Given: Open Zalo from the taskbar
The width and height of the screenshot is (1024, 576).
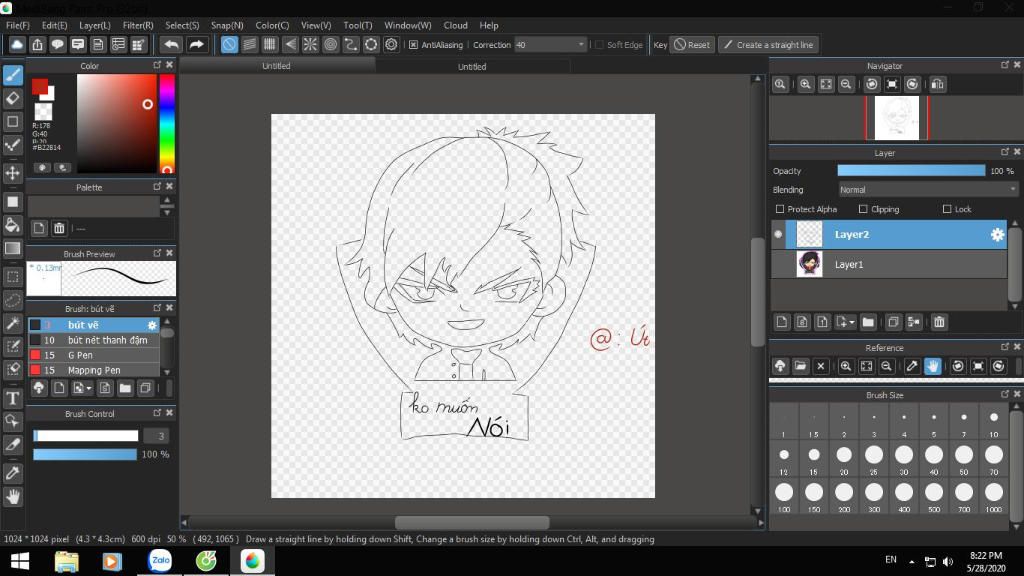Looking at the screenshot, I should [x=160, y=560].
